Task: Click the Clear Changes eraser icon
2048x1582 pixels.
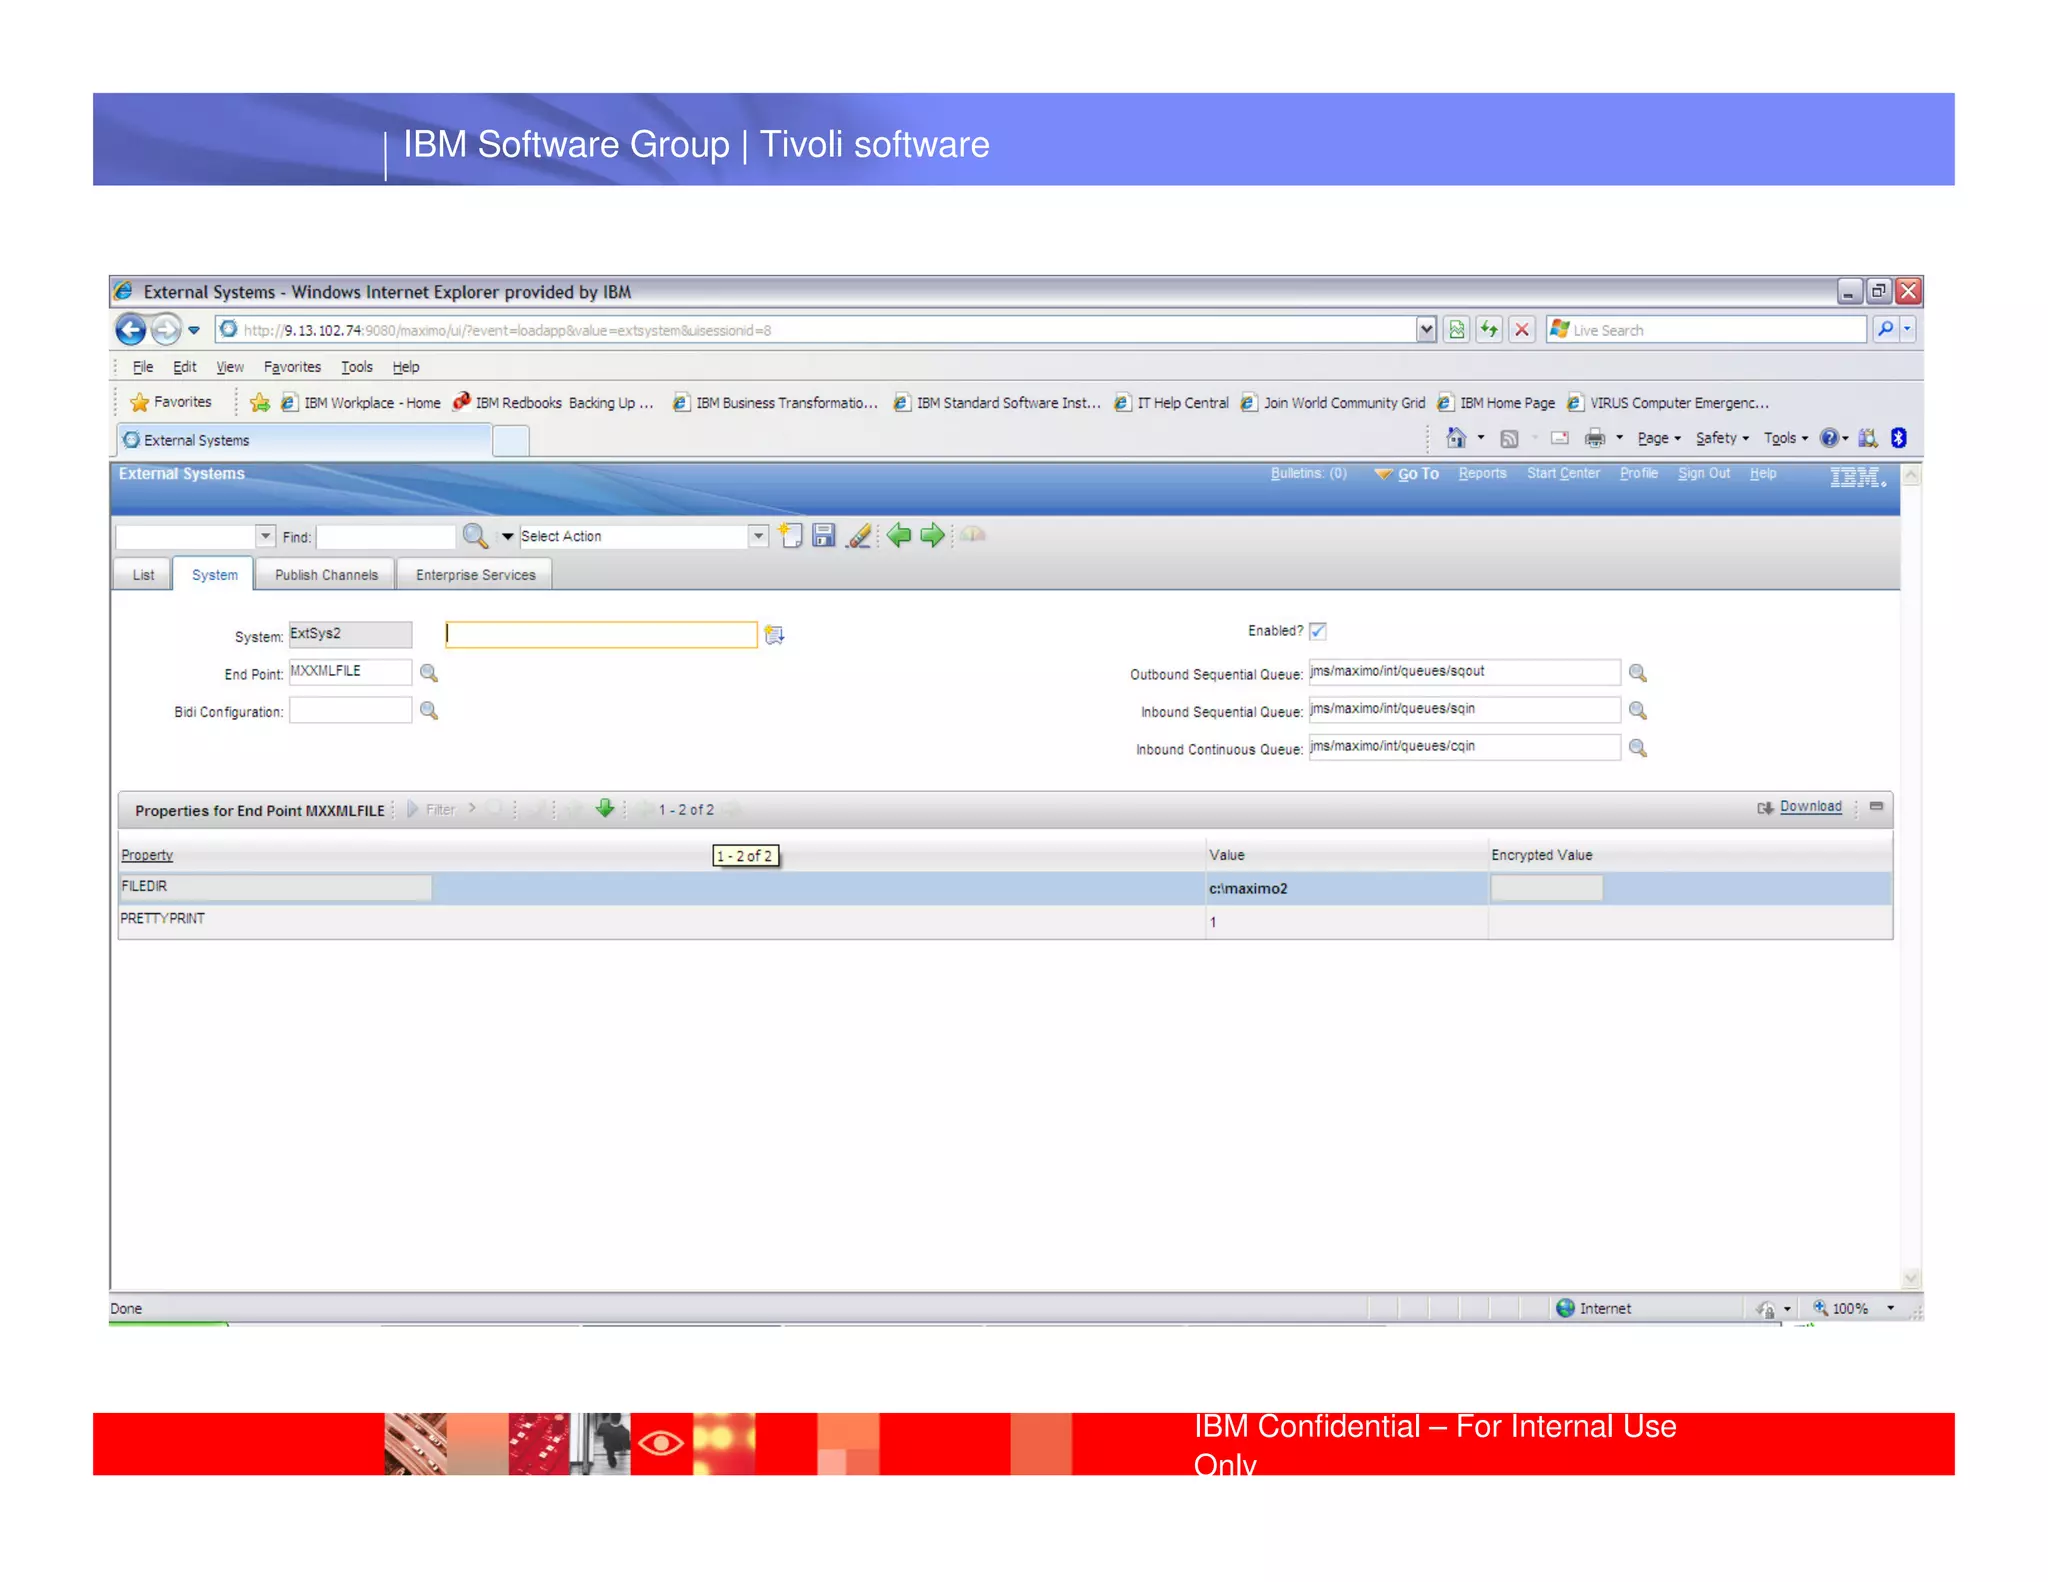Action: (859, 536)
